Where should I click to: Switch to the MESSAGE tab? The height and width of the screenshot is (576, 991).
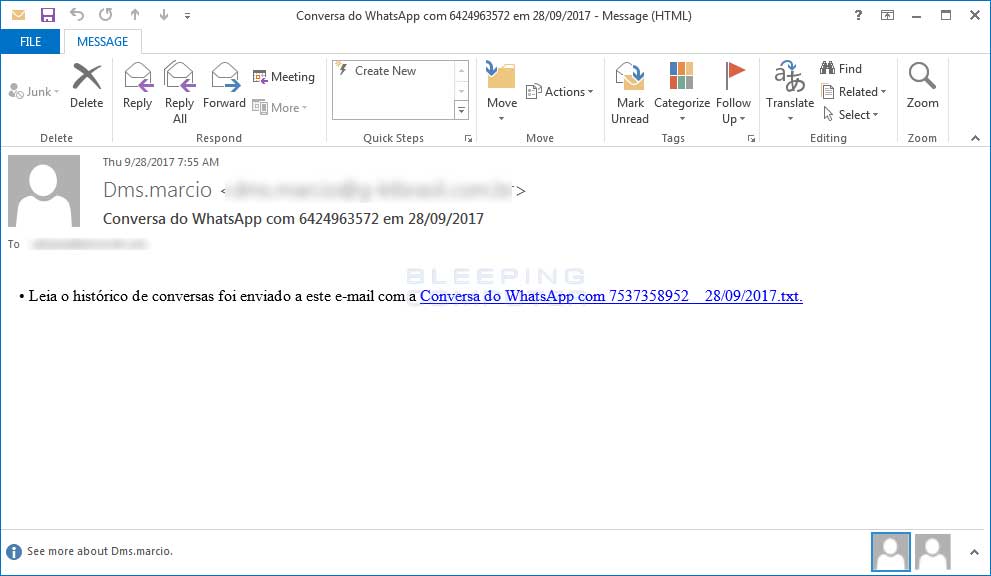click(x=102, y=42)
